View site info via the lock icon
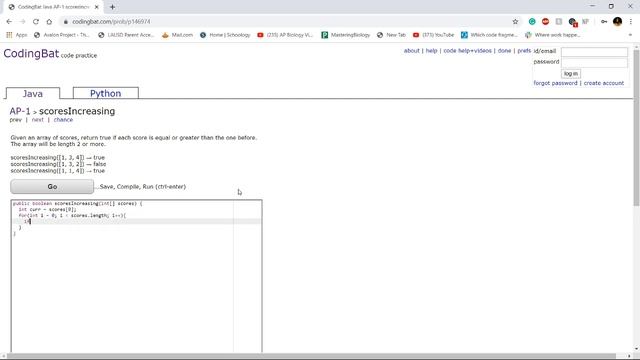640x360 pixels. [x=65, y=22]
